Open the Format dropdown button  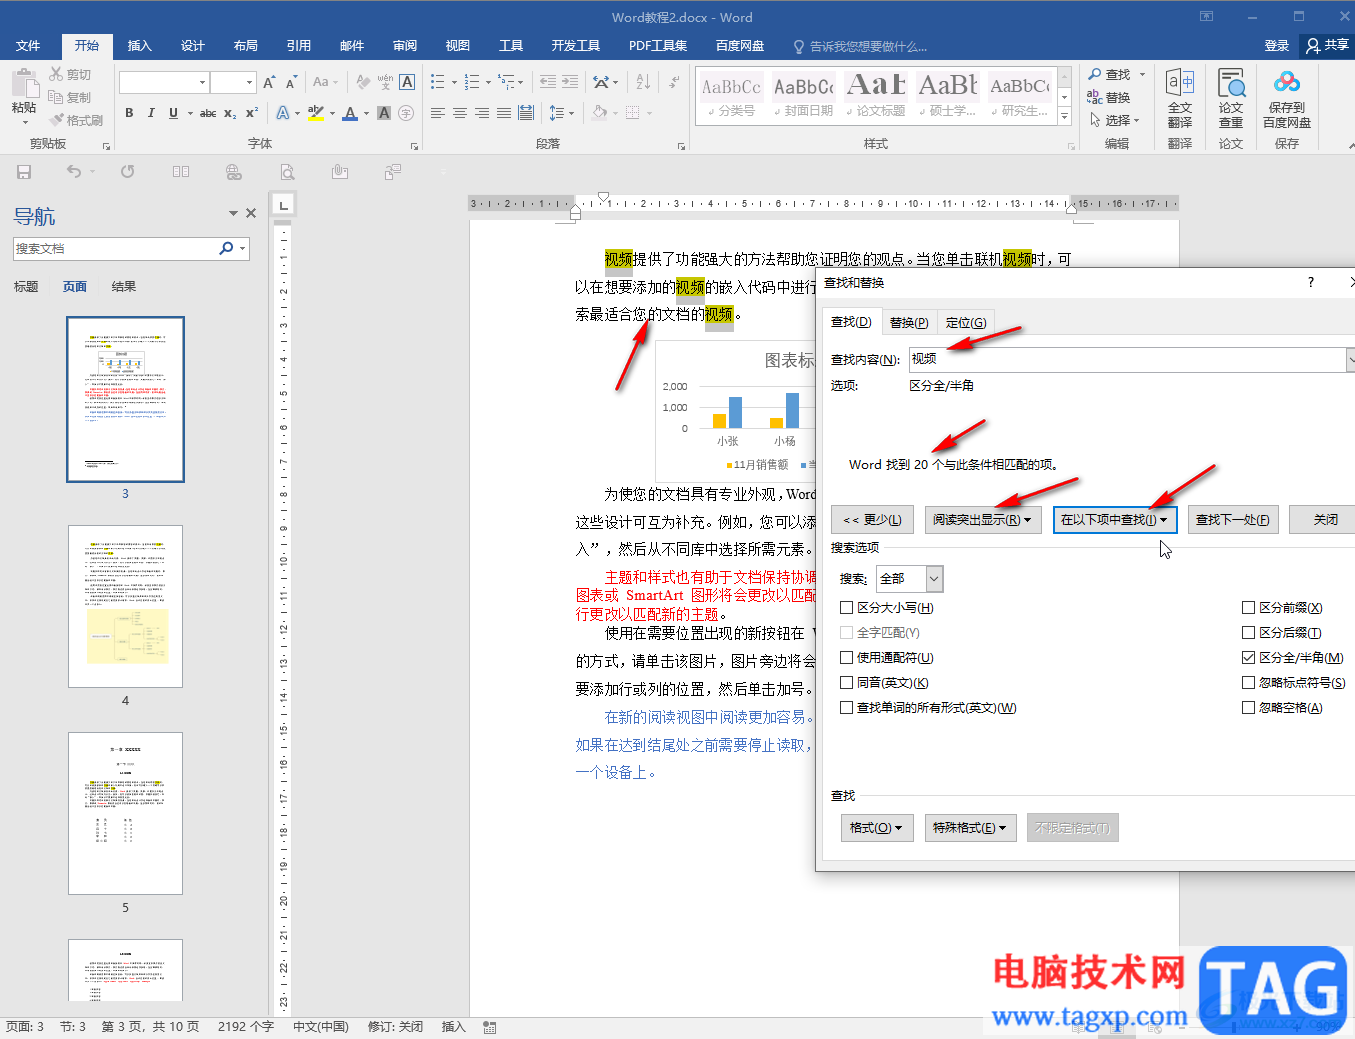877,828
